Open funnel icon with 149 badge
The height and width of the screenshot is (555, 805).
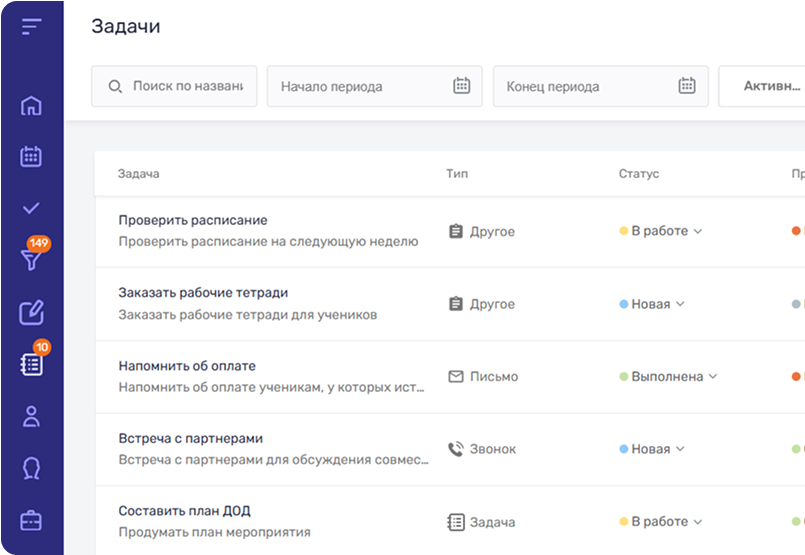(x=31, y=259)
